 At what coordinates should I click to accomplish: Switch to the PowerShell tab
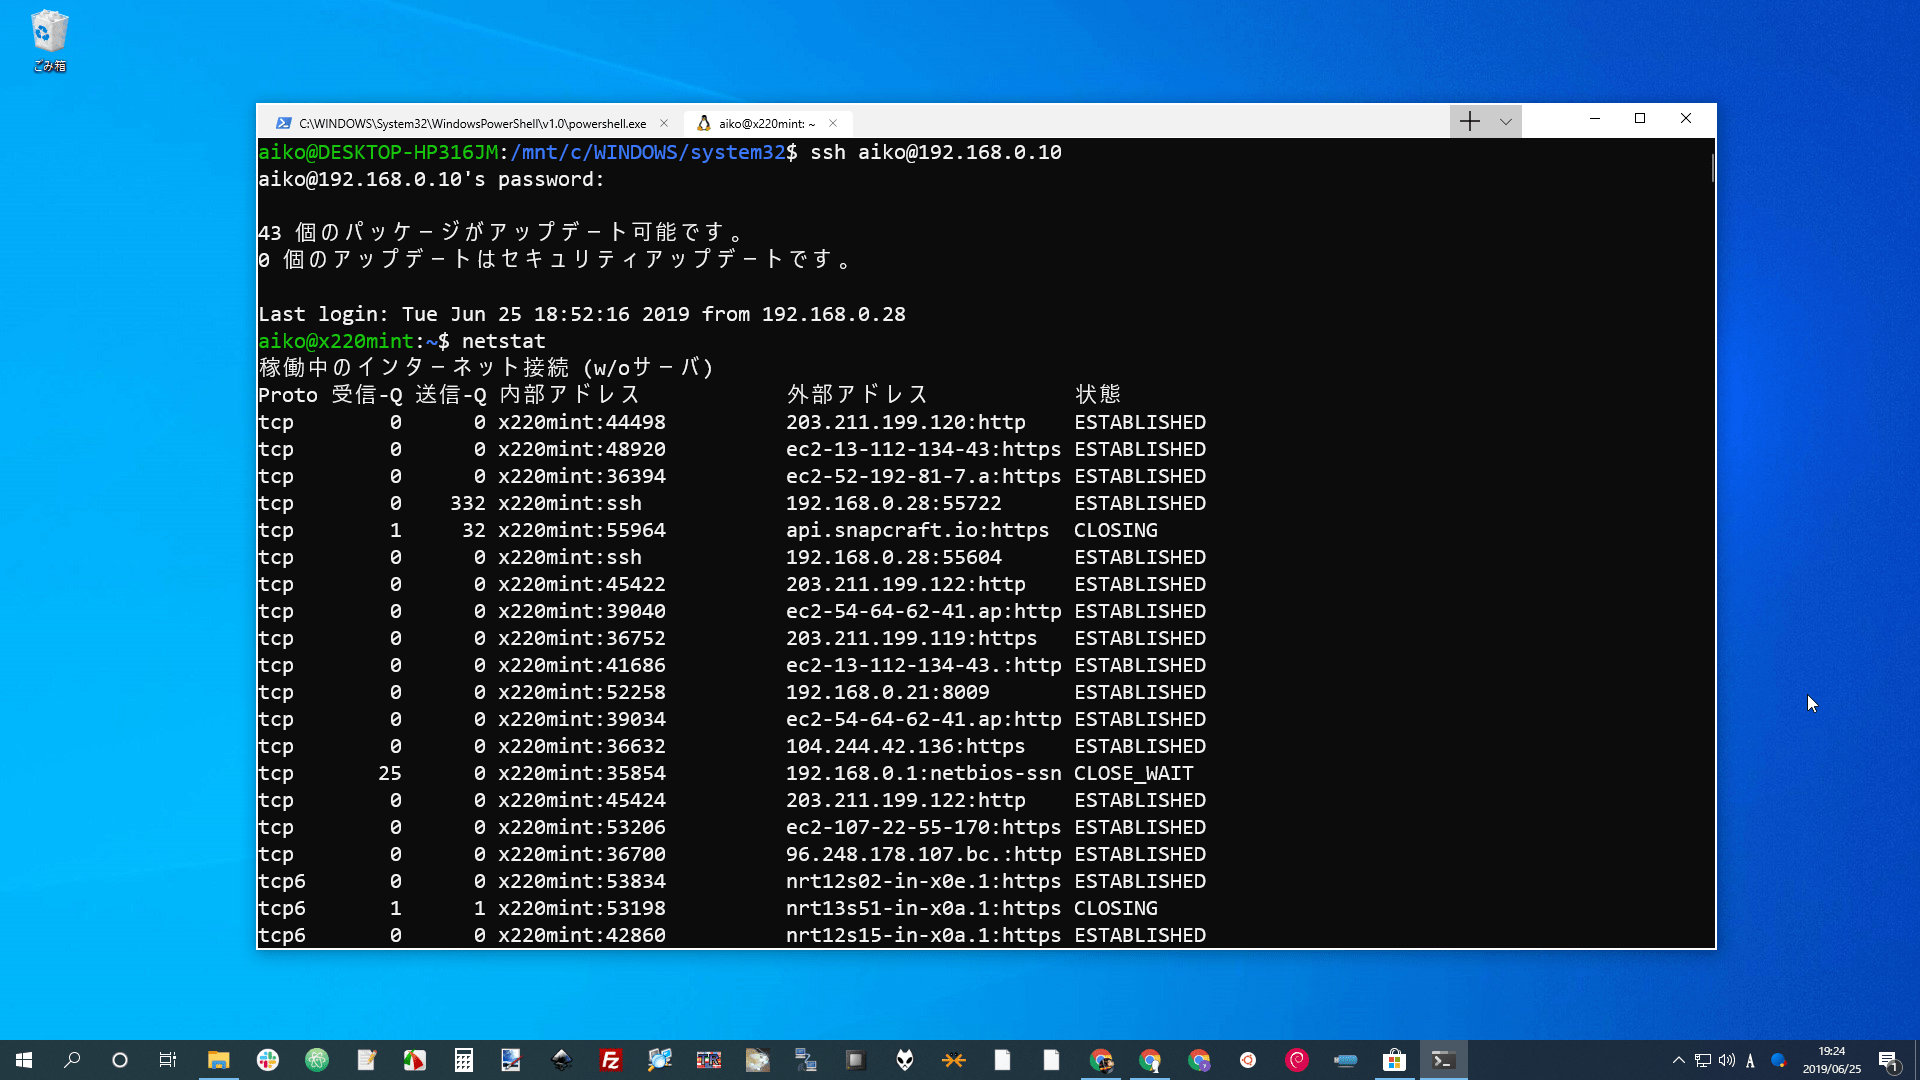(x=470, y=123)
